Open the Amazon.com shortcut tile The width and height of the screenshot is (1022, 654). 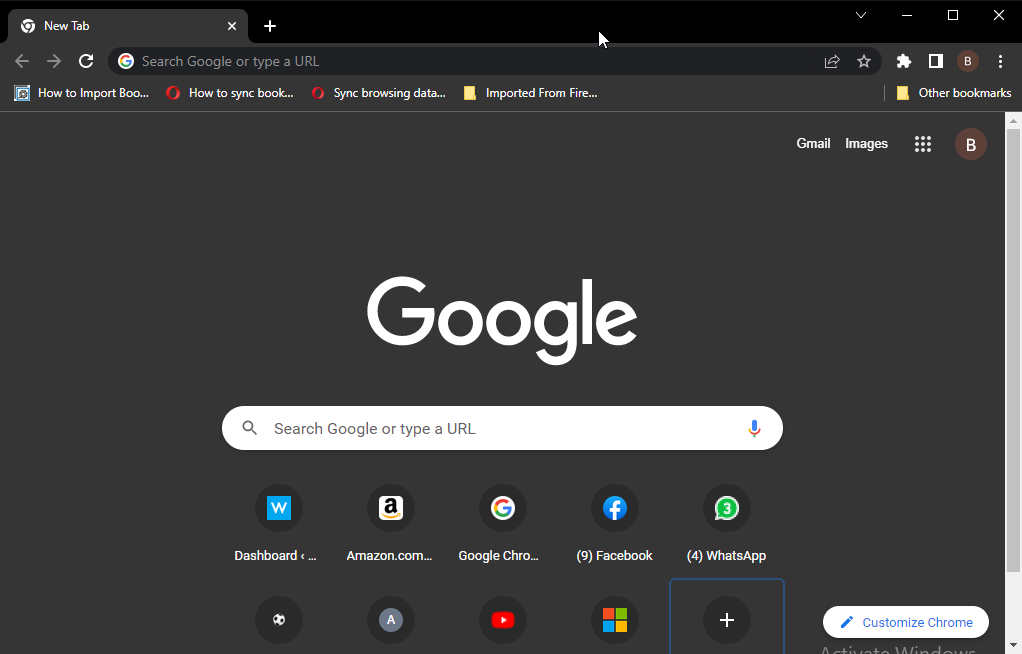(390, 524)
